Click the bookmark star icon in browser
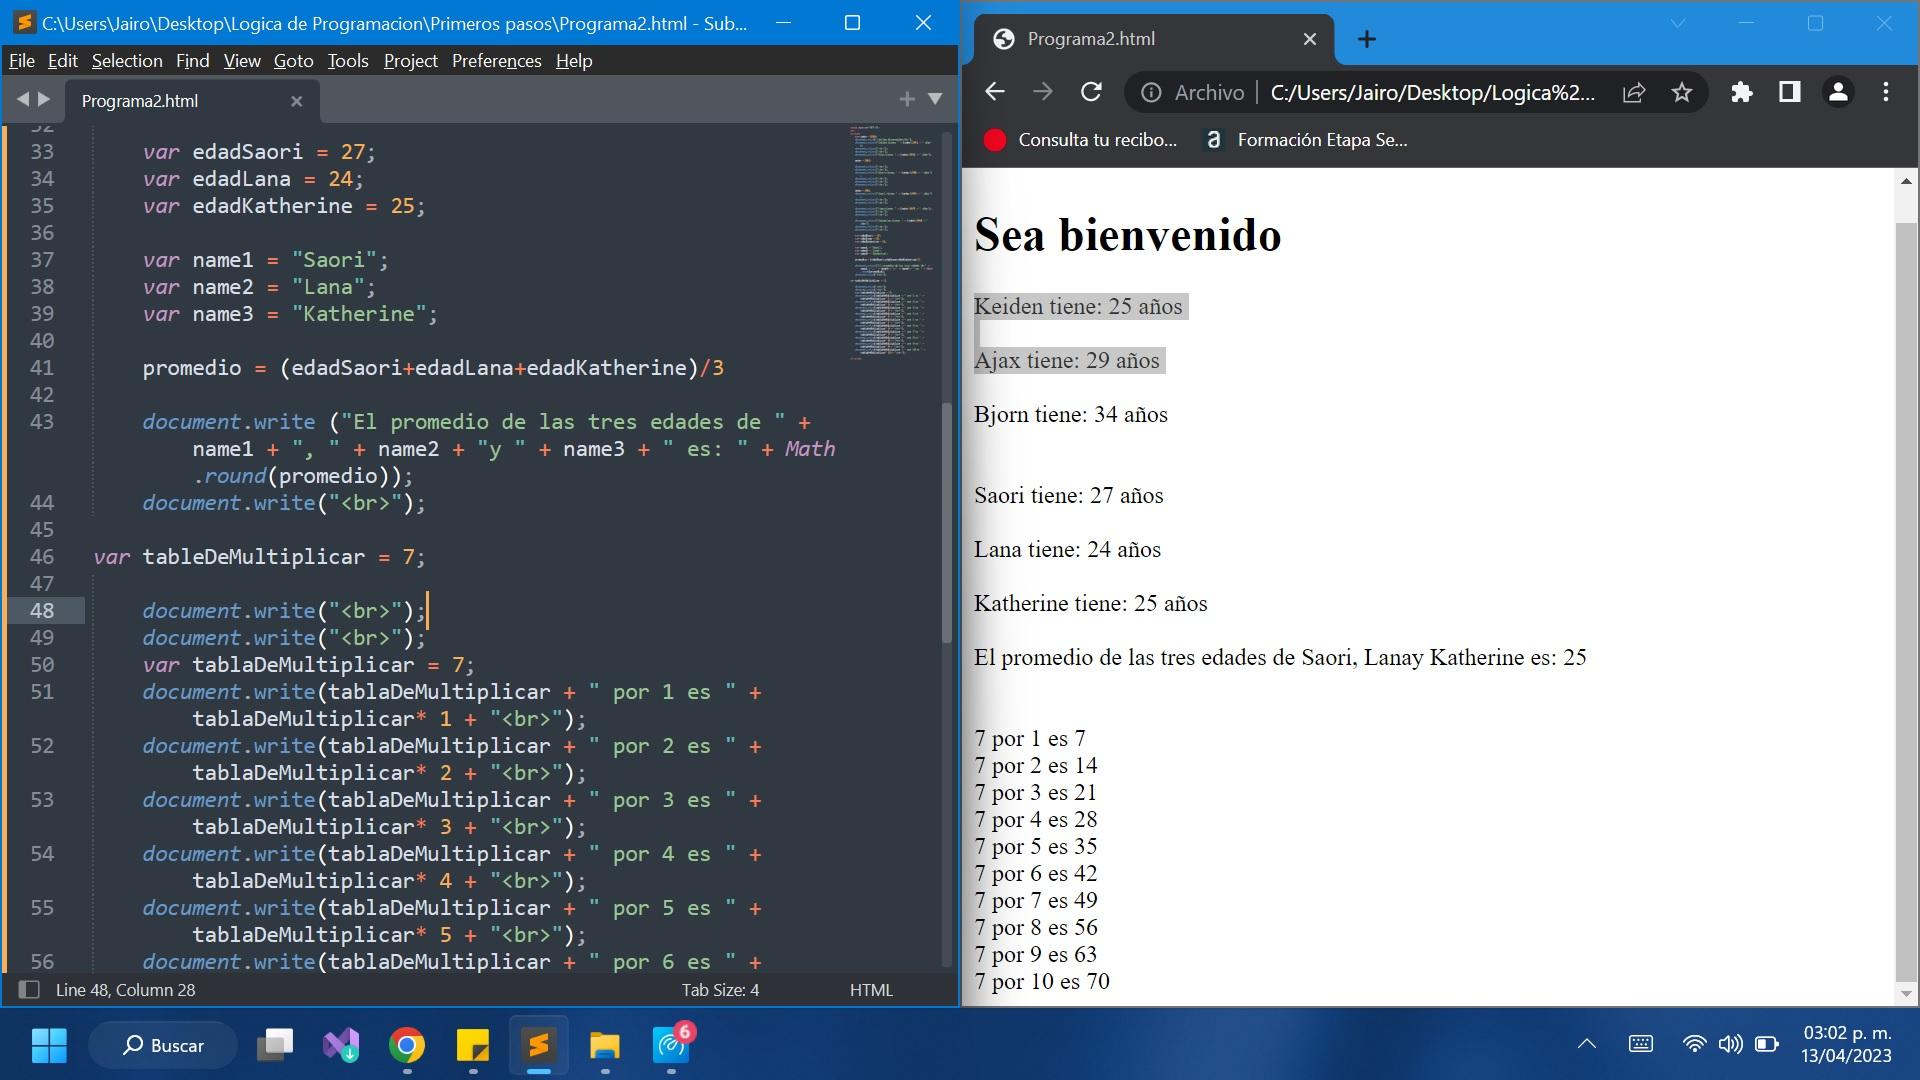The height and width of the screenshot is (1080, 1920). pyautogui.click(x=1683, y=91)
